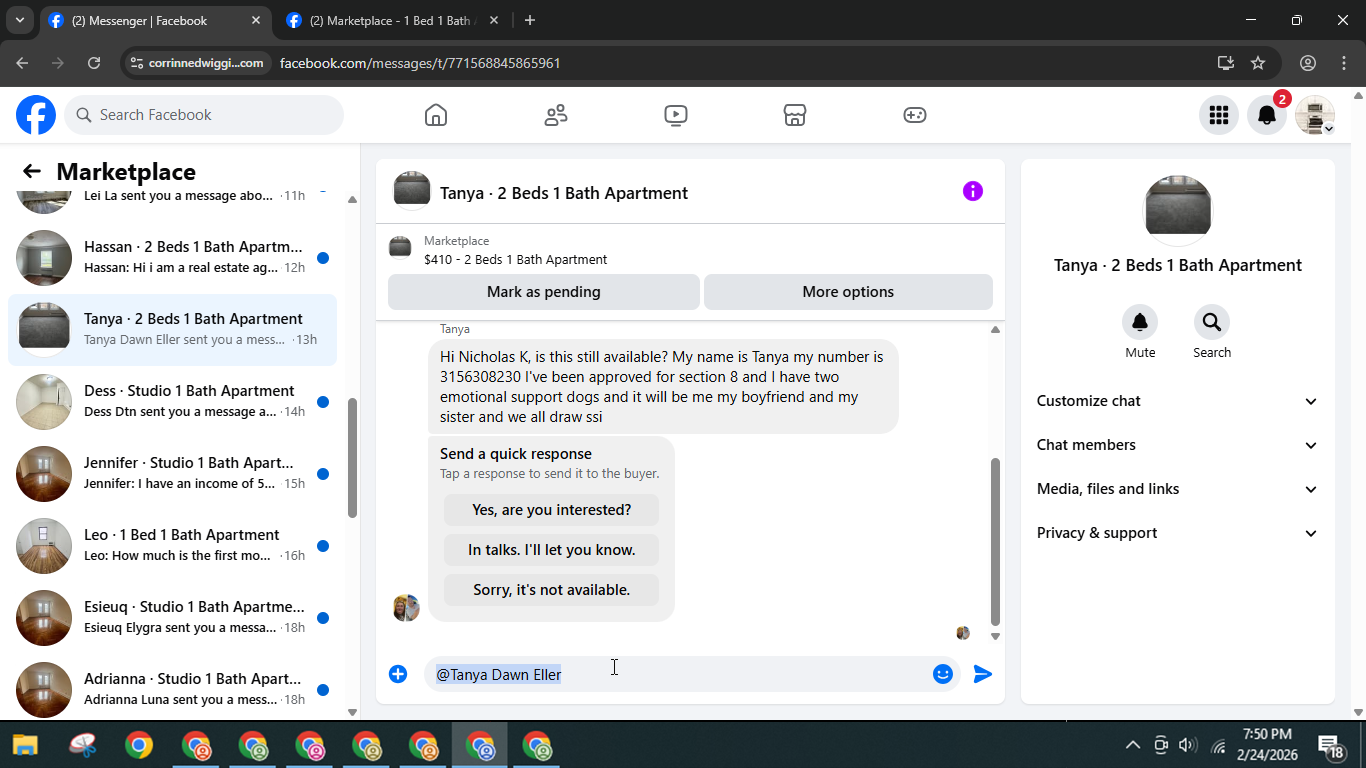Open Hassan 2 Beds 1 Bath conversation
This screenshot has height=768, width=1366.
(172, 258)
